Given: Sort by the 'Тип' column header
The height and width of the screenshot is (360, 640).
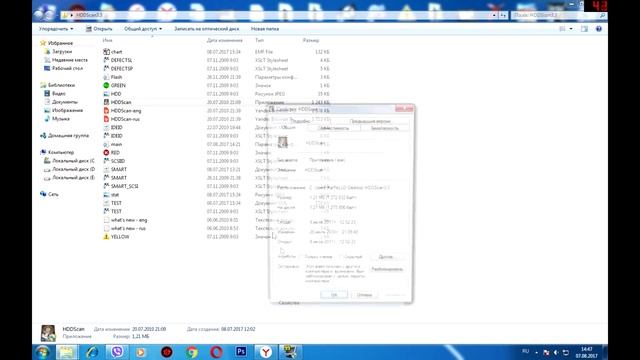Looking at the screenshot, I should pyautogui.click(x=259, y=40).
